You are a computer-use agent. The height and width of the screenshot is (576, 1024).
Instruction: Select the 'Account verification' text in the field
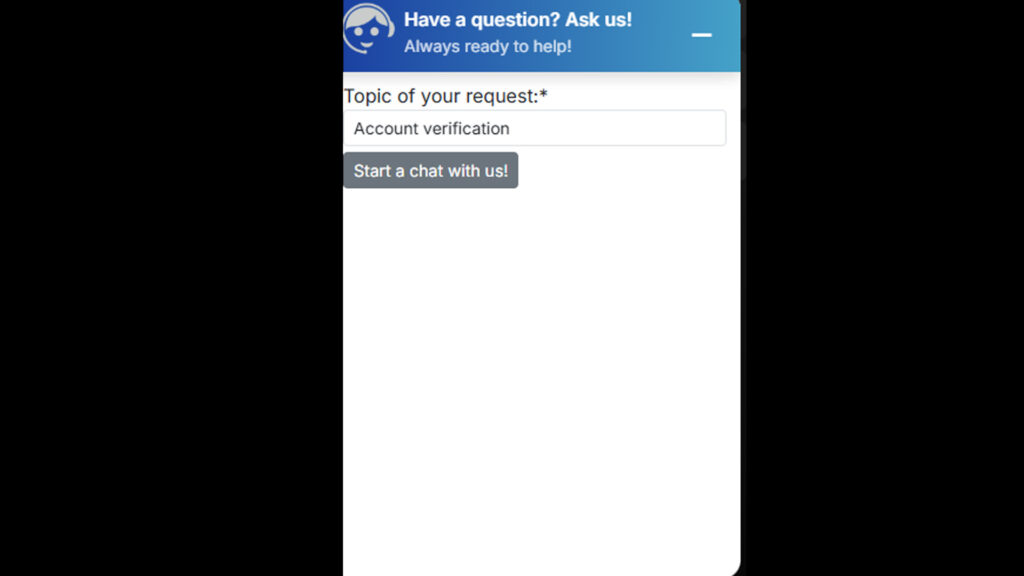431,129
